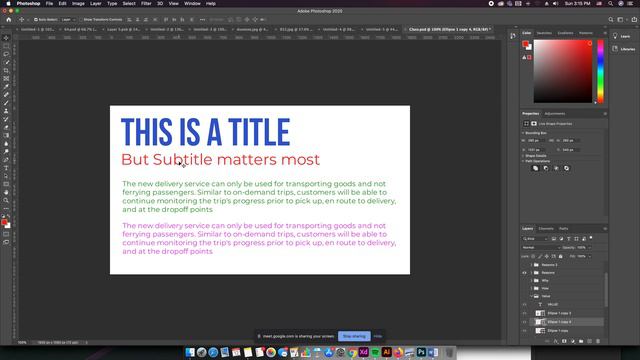Image resolution: width=640 pixels, height=360 pixels.
Task: Select the Clone Stamp tool
Action: click(x=6, y=111)
